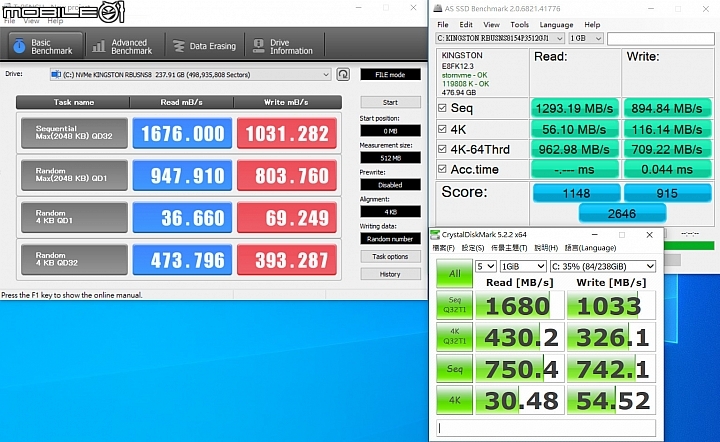The image size is (720, 442).
Task: Expand the C: 35% drive dropdown
Action: [x=602, y=266]
